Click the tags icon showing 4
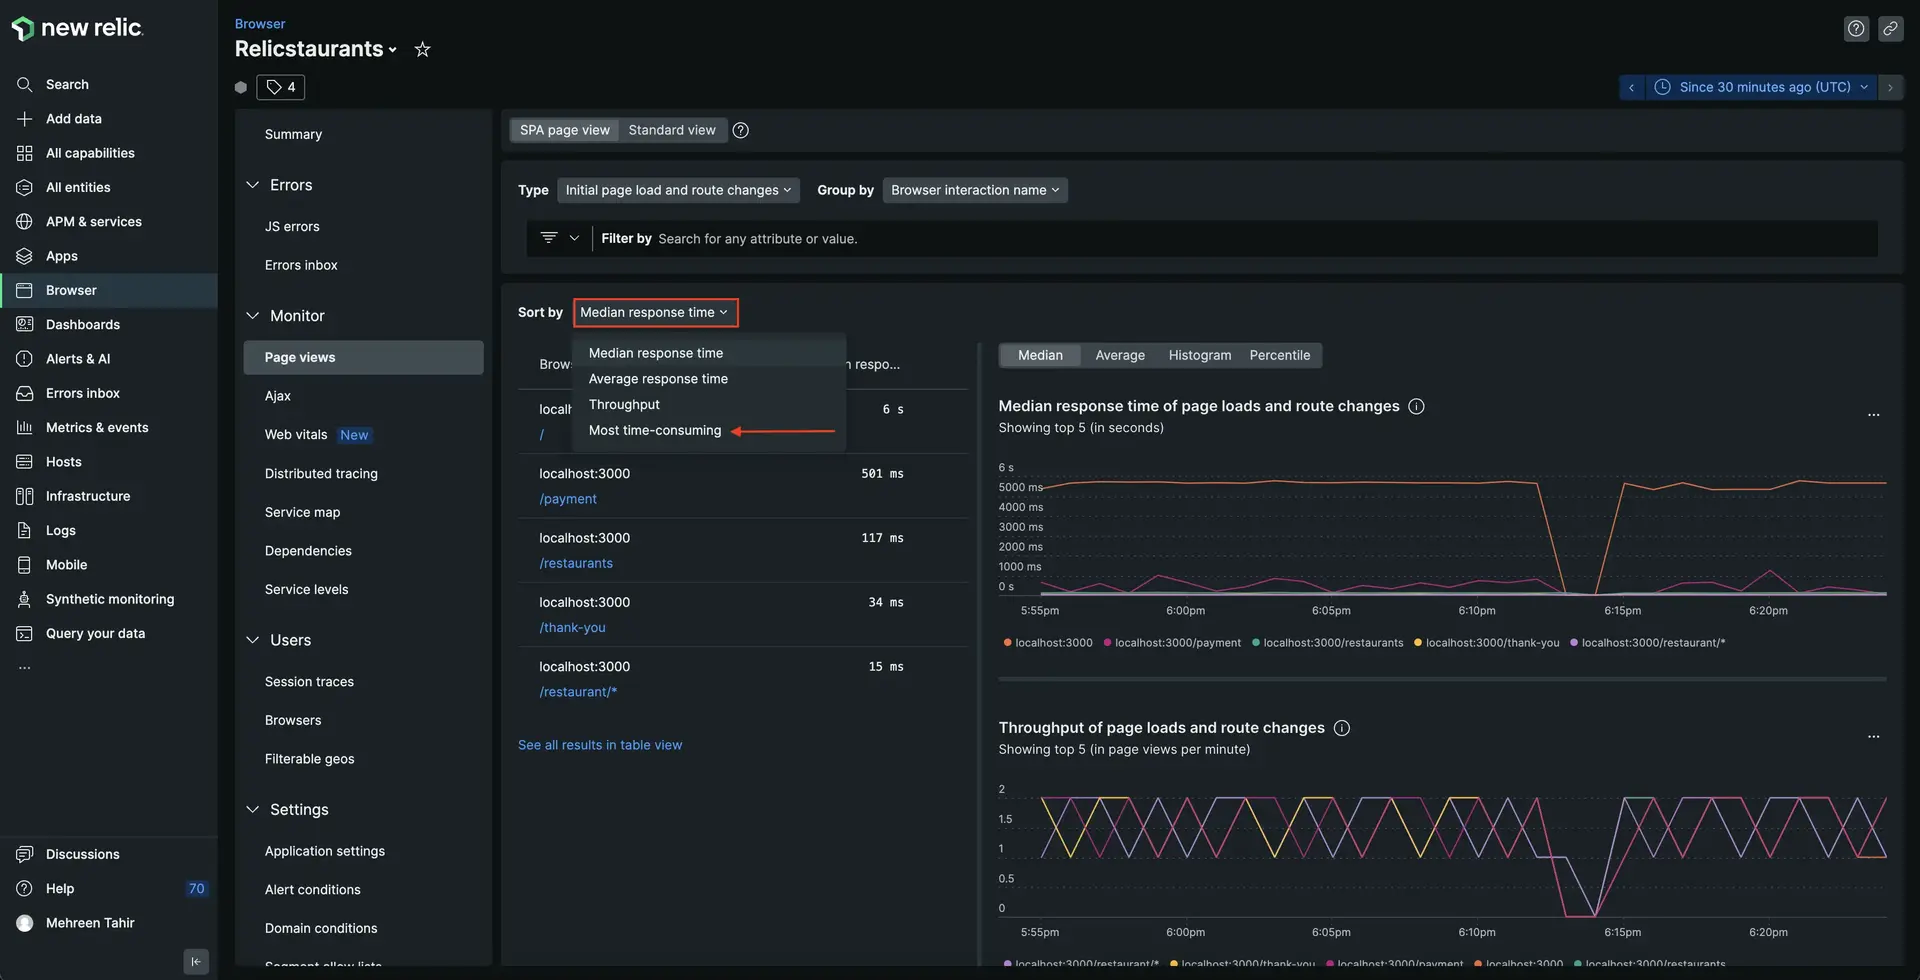The width and height of the screenshot is (1920, 980). pyautogui.click(x=280, y=87)
